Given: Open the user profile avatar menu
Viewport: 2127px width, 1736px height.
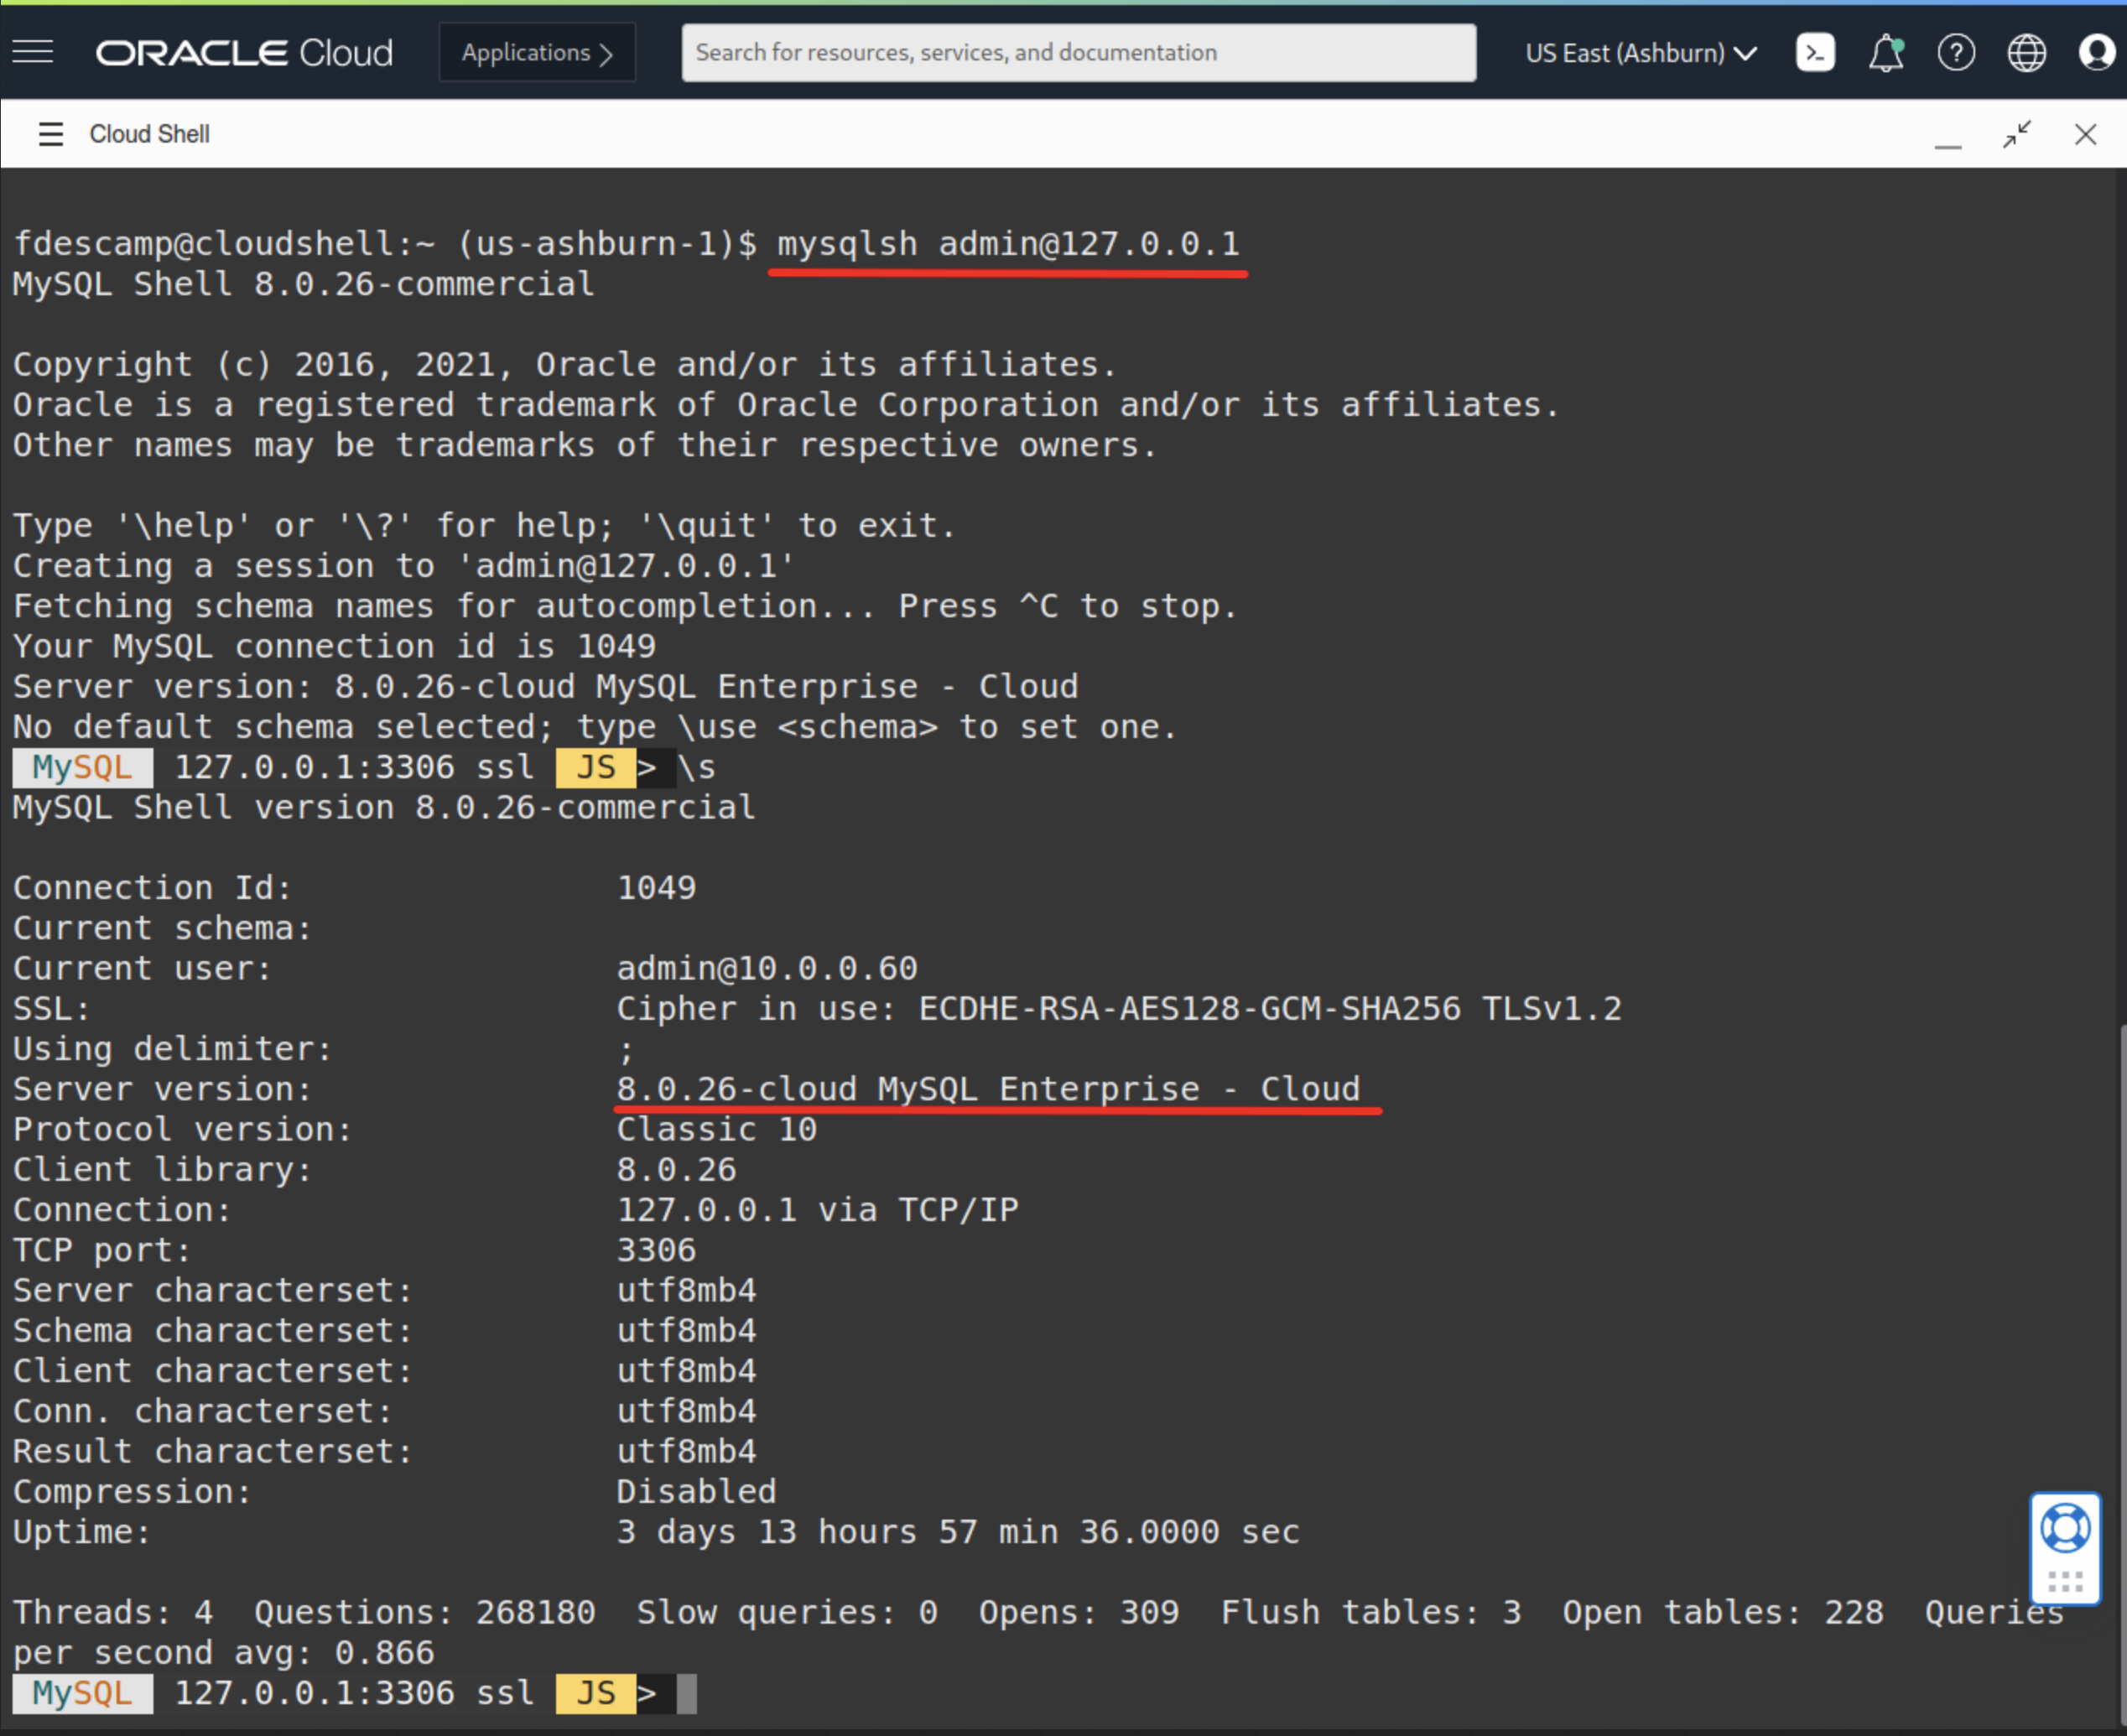Looking at the screenshot, I should (x=2097, y=53).
